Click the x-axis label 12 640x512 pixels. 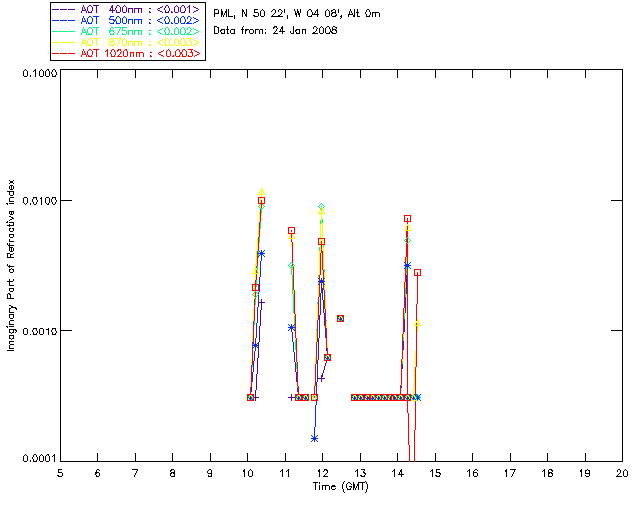click(323, 473)
